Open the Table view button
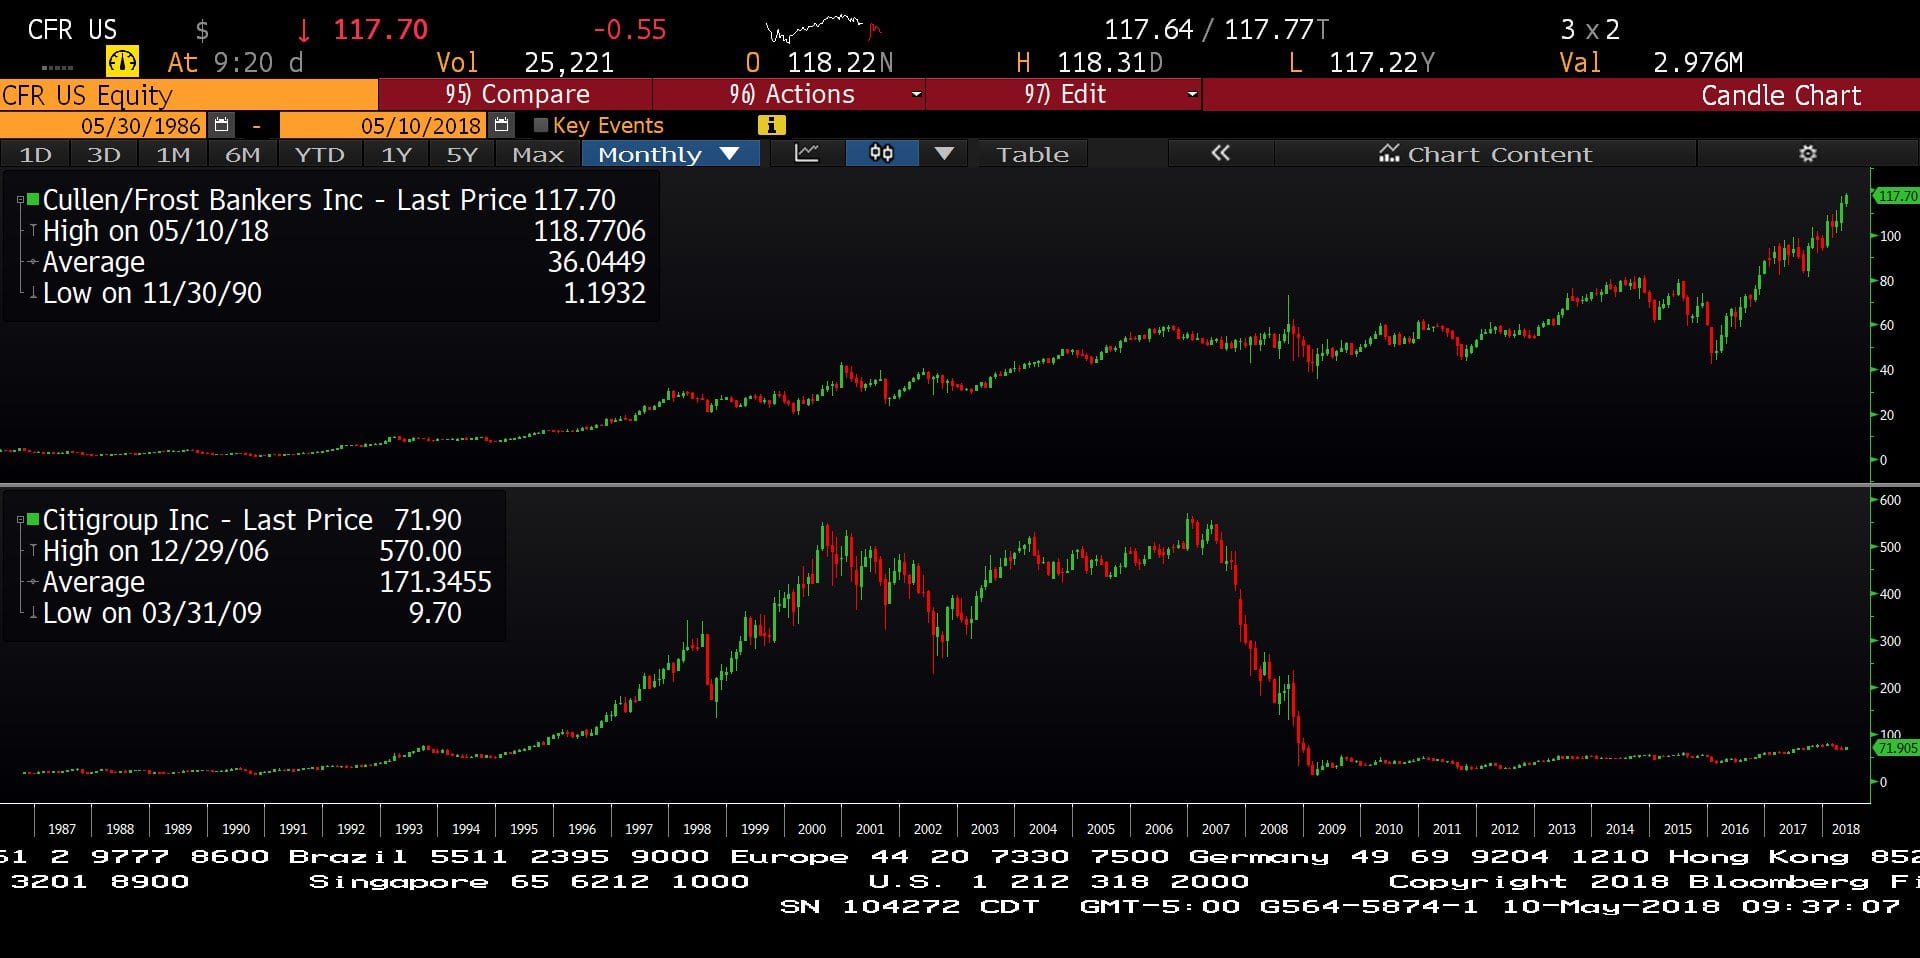Screen dimensions: 1920x958 click(x=1032, y=154)
